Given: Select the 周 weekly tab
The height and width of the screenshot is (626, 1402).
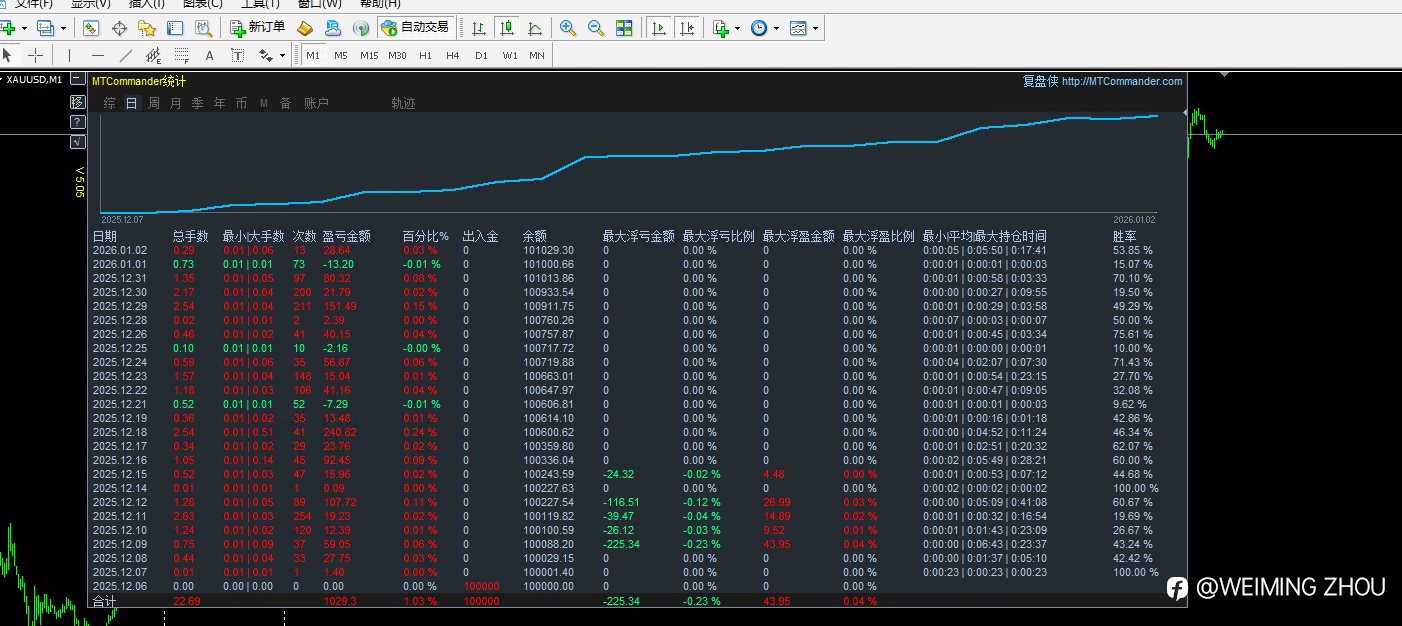Looking at the screenshot, I should pos(154,103).
